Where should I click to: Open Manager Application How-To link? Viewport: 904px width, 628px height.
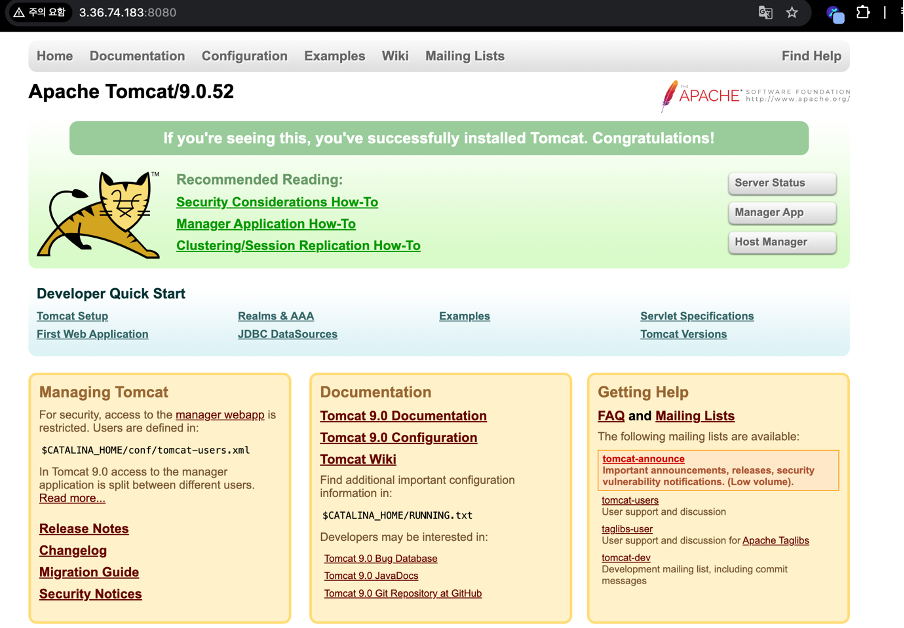click(x=266, y=224)
